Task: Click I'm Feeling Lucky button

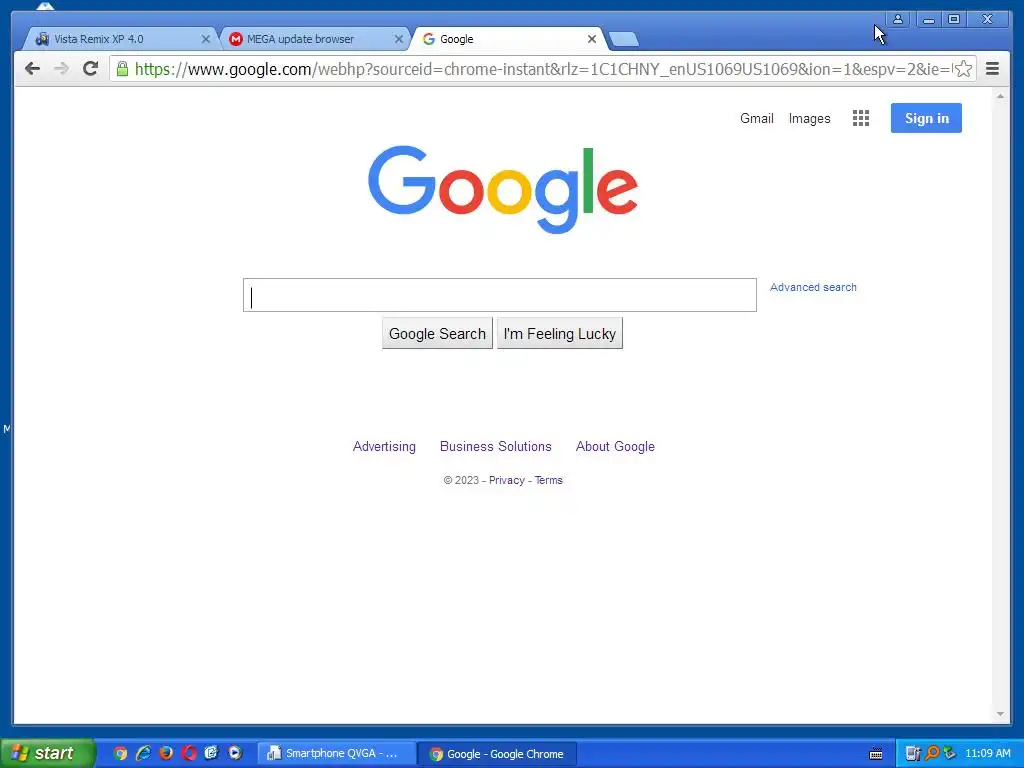Action: 560,334
